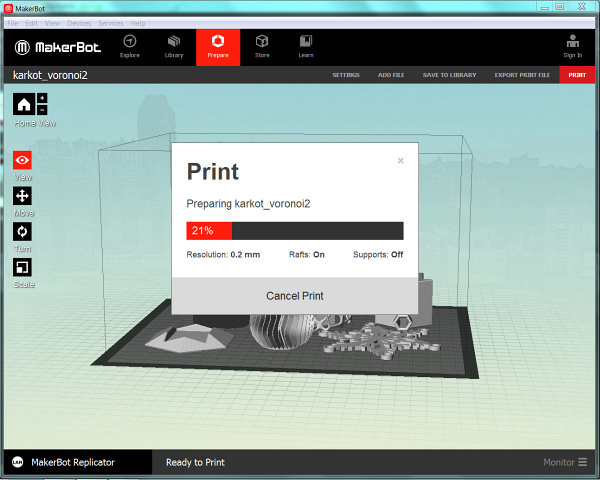Open the Devices menu

[x=79, y=23]
